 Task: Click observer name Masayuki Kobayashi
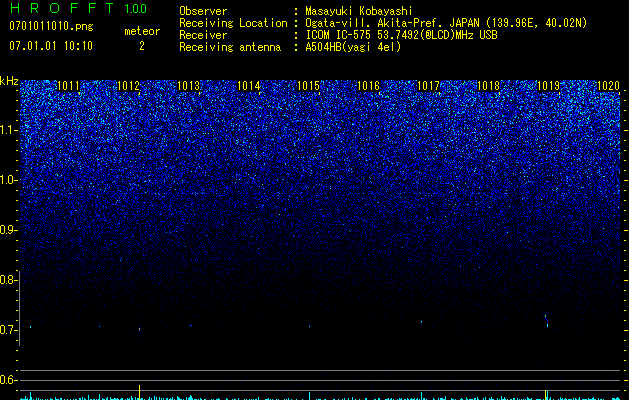click(359, 11)
